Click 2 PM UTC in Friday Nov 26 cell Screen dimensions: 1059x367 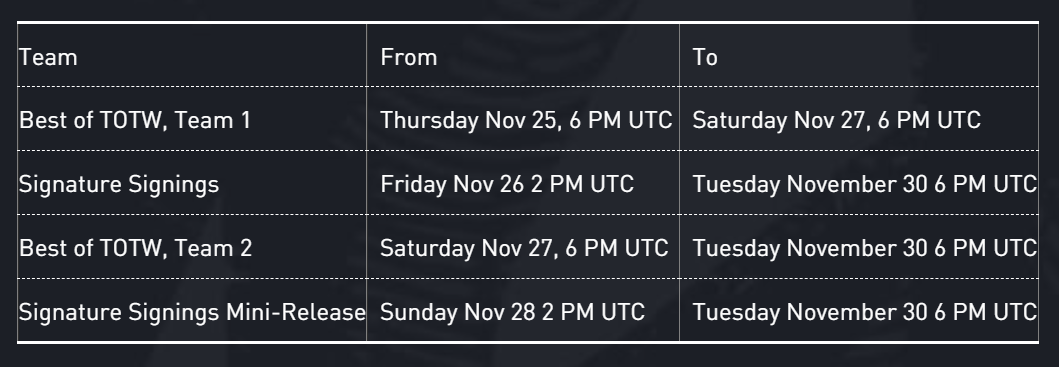582,184
